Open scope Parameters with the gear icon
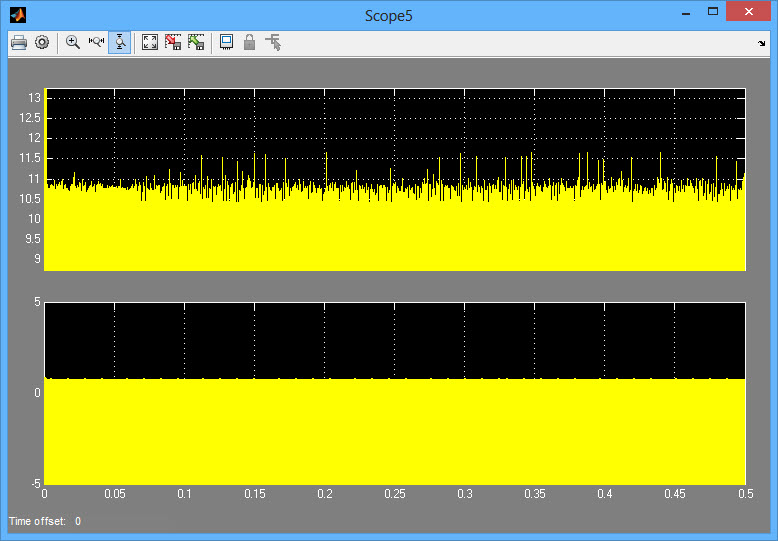The height and width of the screenshot is (541, 778). [42, 42]
